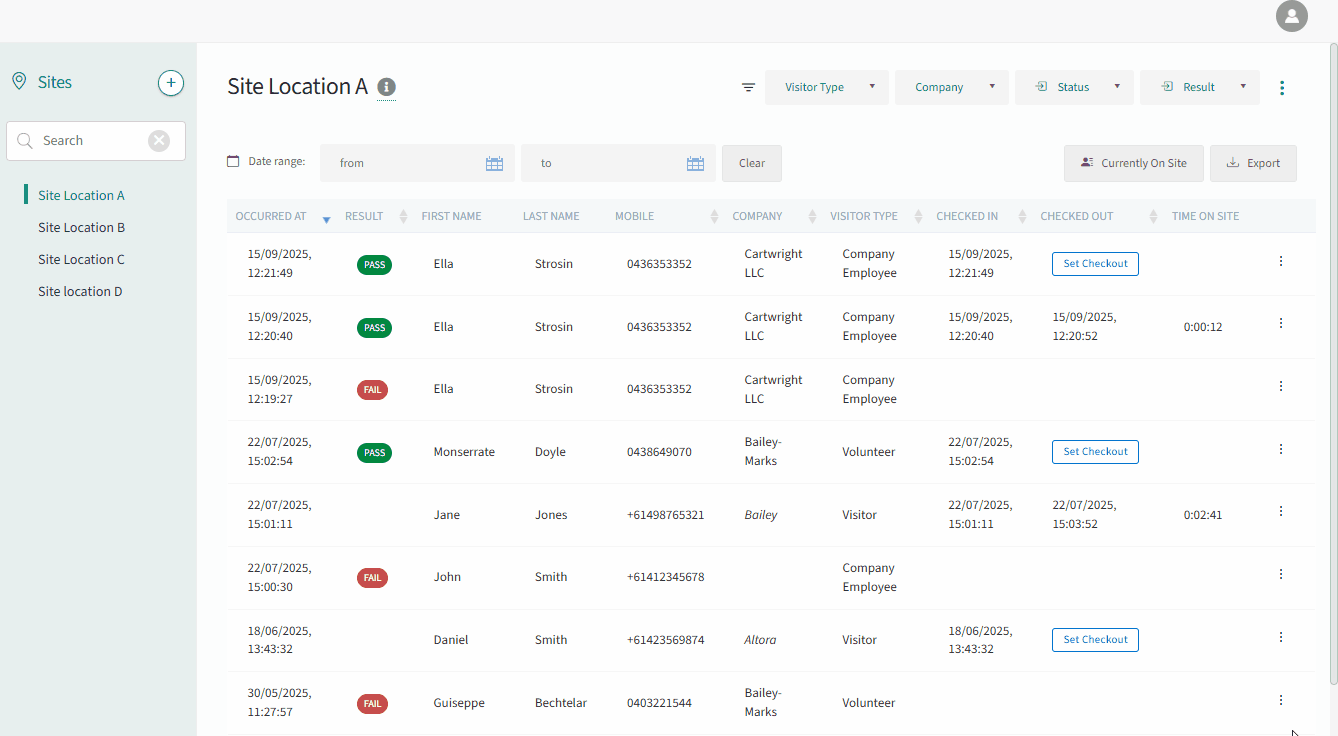This screenshot has height=736, width=1338.
Task: Sort by the Occurred At column arrow
Action: (x=326, y=219)
